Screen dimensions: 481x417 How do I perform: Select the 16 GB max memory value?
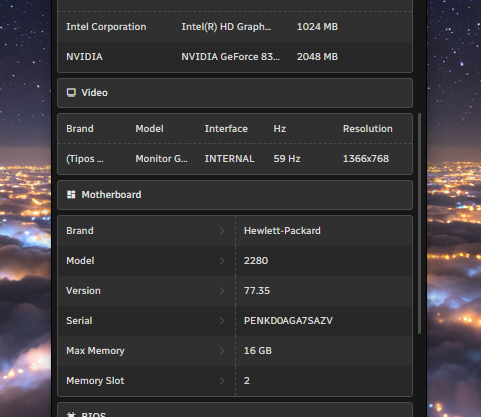point(258,351)
